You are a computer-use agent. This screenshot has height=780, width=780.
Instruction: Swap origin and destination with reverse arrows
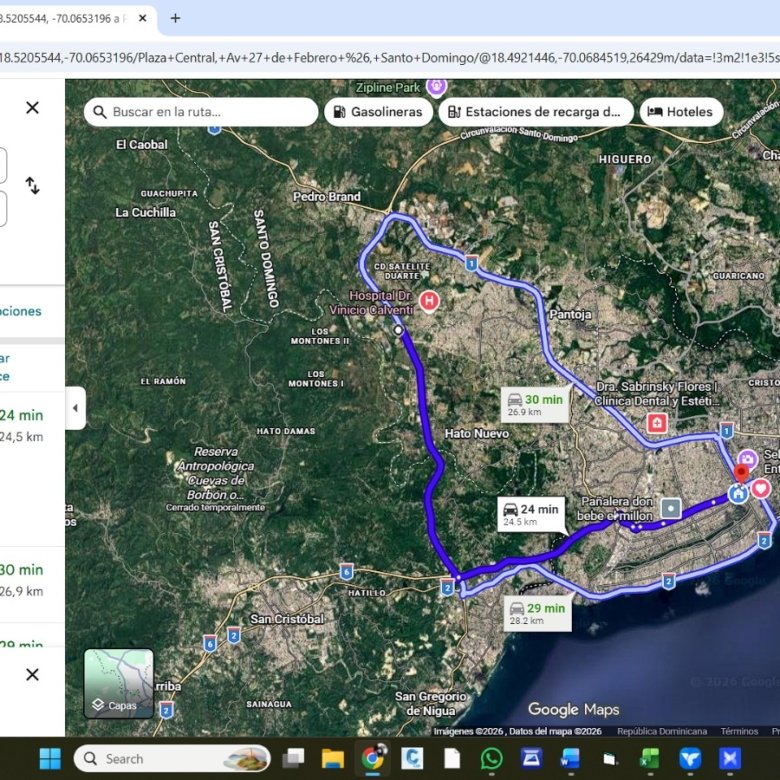point(32,186)
